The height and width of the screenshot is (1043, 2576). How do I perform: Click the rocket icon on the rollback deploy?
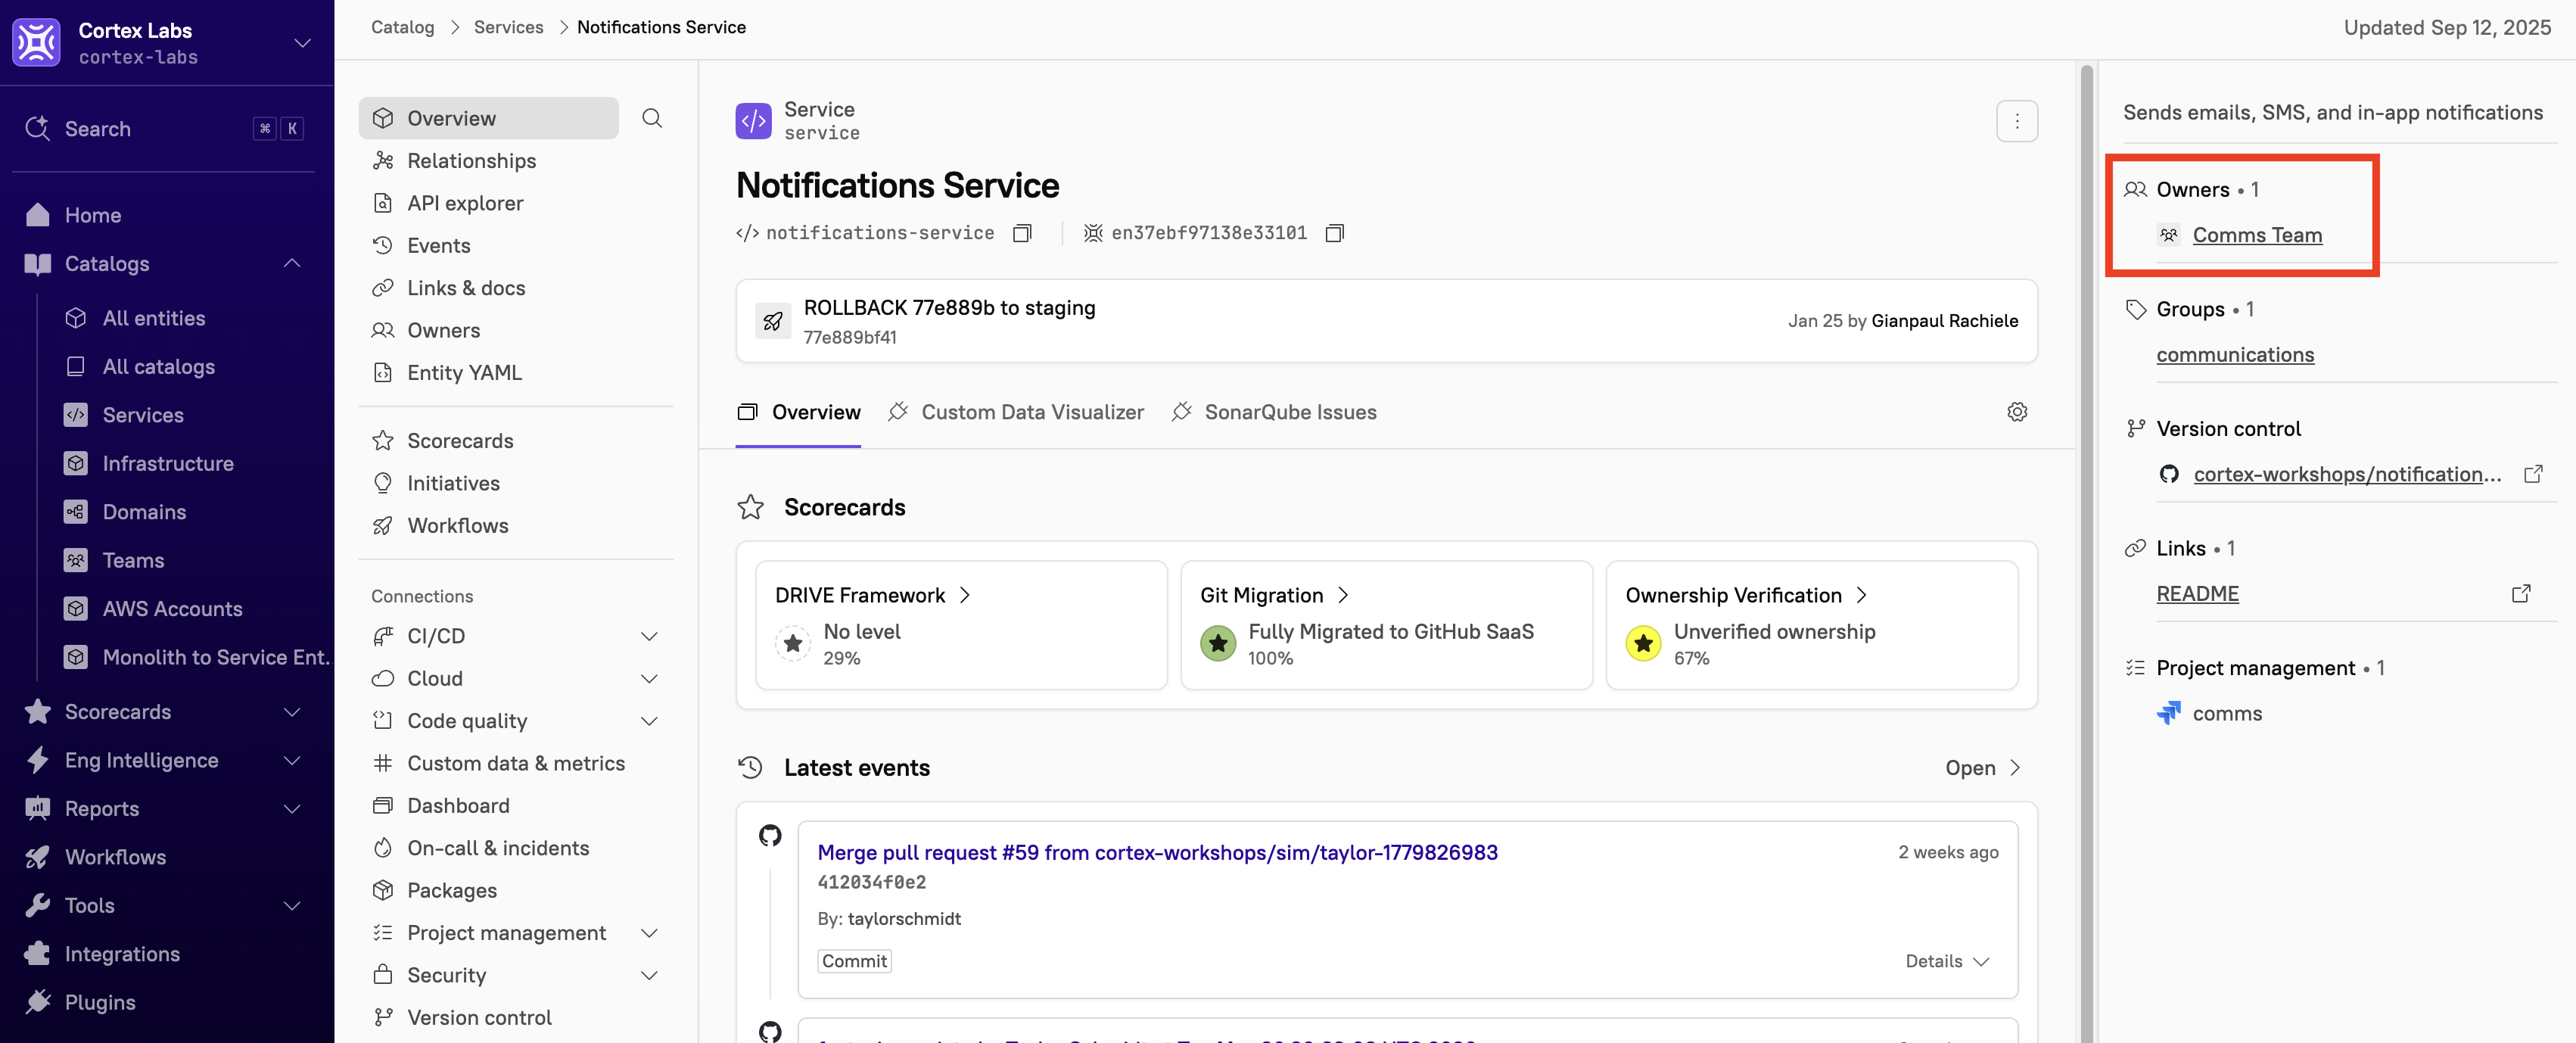[x=773, y=321]
